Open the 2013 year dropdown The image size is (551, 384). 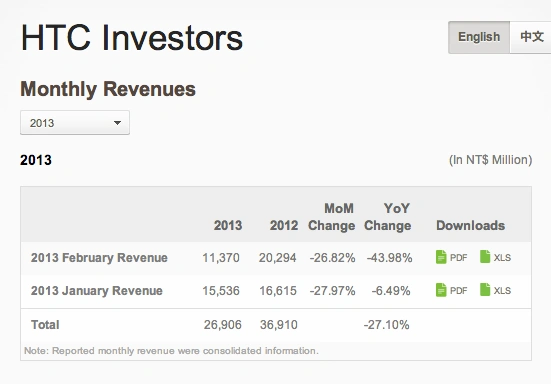pyautogui.click(x=75, y=123)
